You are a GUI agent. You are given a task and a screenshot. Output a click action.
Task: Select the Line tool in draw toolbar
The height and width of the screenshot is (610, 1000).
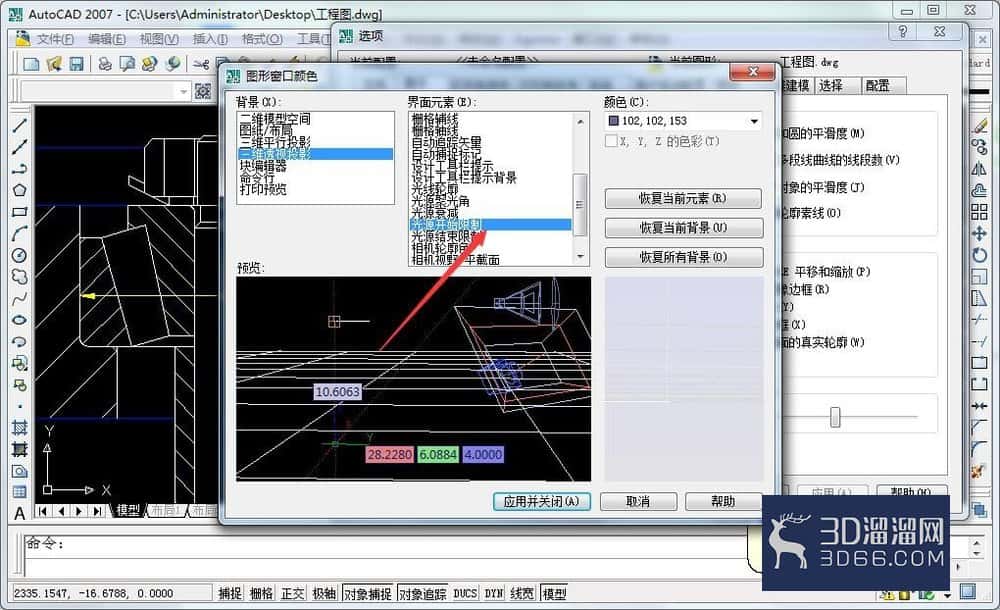(20, 125)
